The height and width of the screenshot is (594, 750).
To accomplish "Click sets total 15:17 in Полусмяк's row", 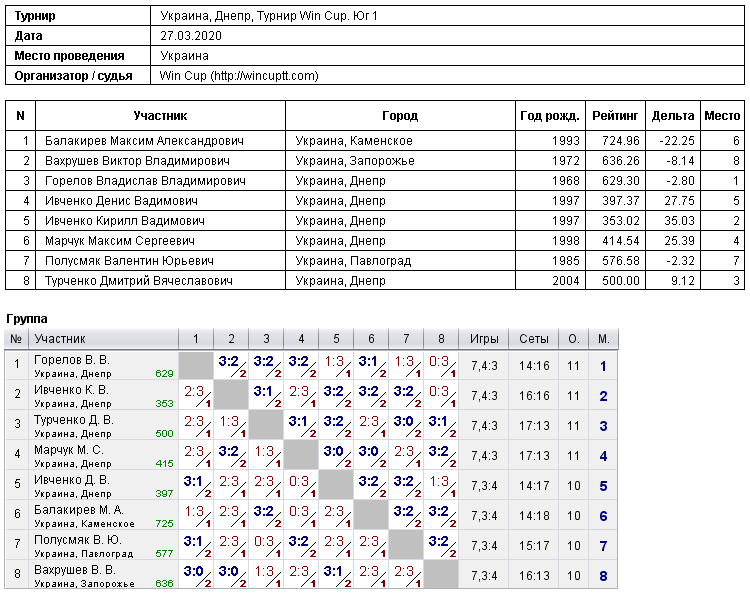I will click(x=534, y=546).
